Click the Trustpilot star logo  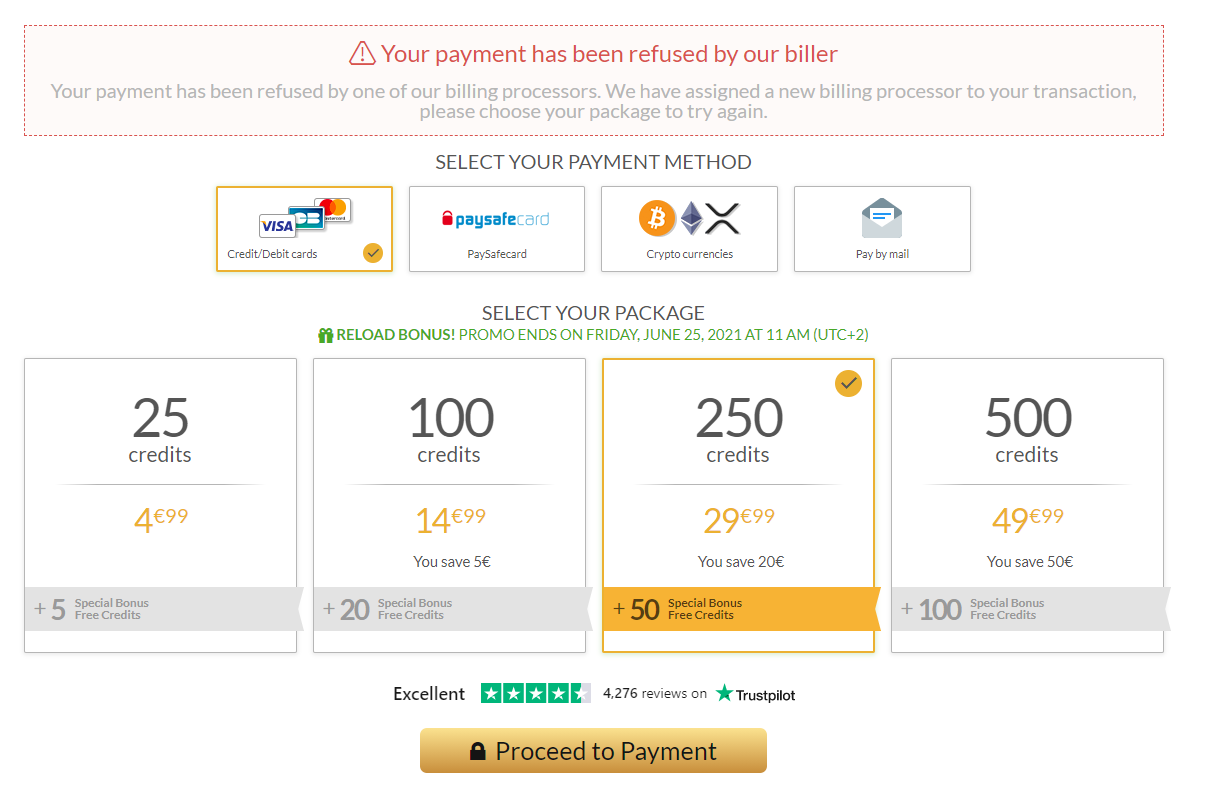pyautogui.click(x=725, y=694)
